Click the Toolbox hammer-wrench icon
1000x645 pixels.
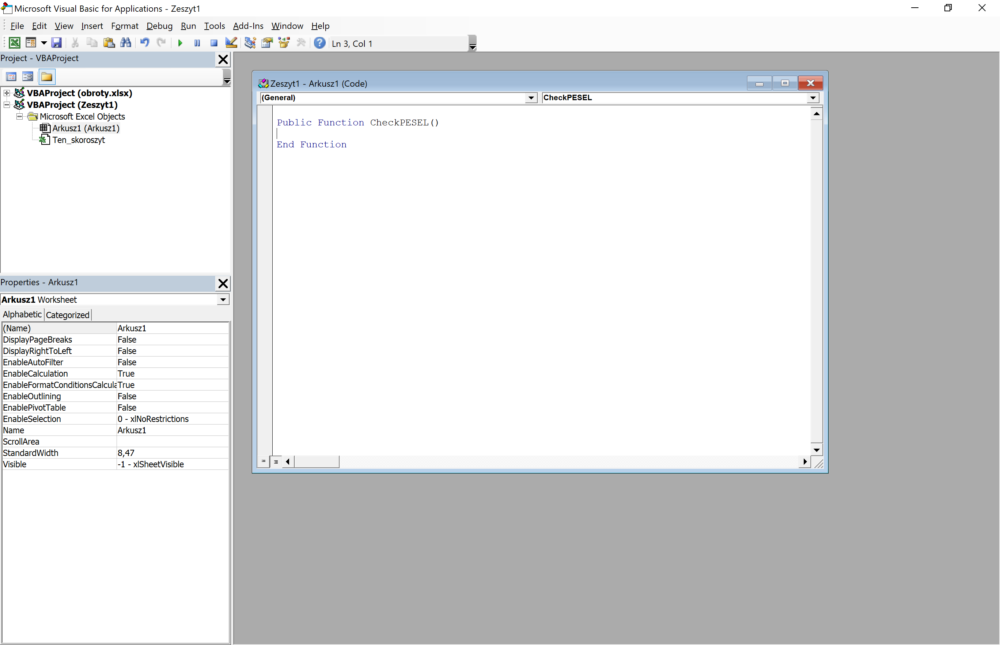point(301,43)
